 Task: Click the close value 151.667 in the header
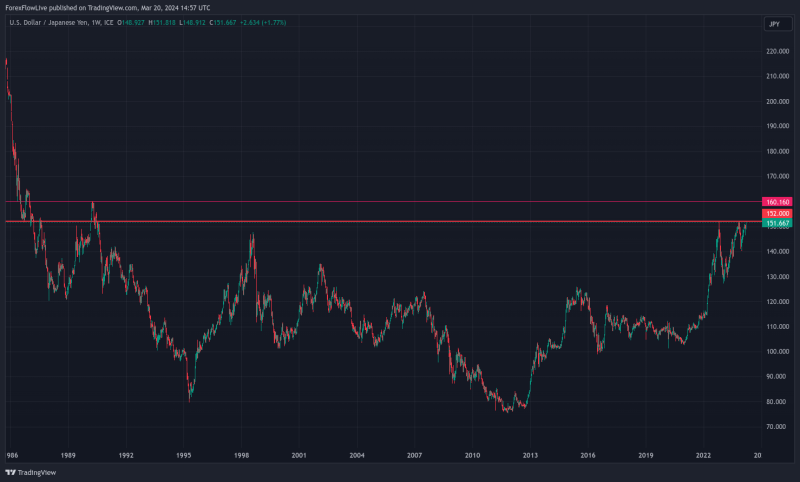click(224, 22)
